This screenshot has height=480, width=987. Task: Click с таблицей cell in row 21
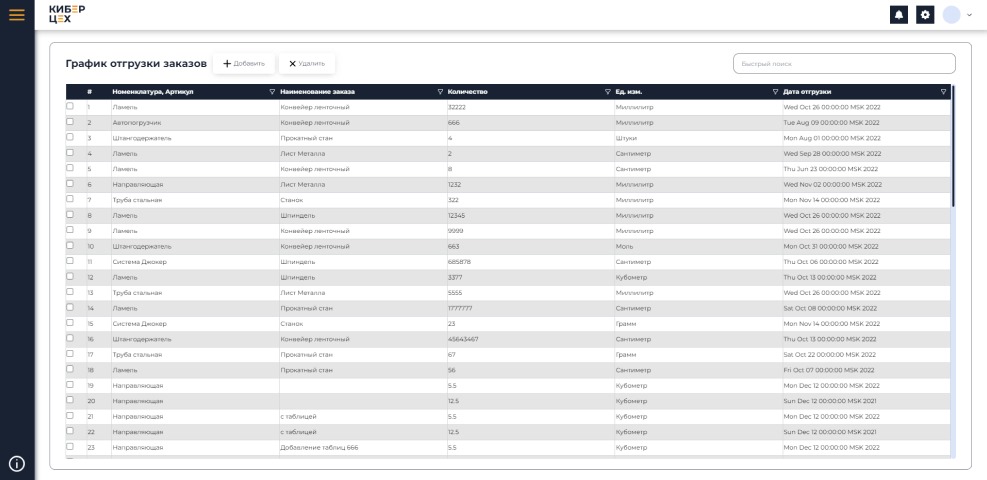coord(363,416)
